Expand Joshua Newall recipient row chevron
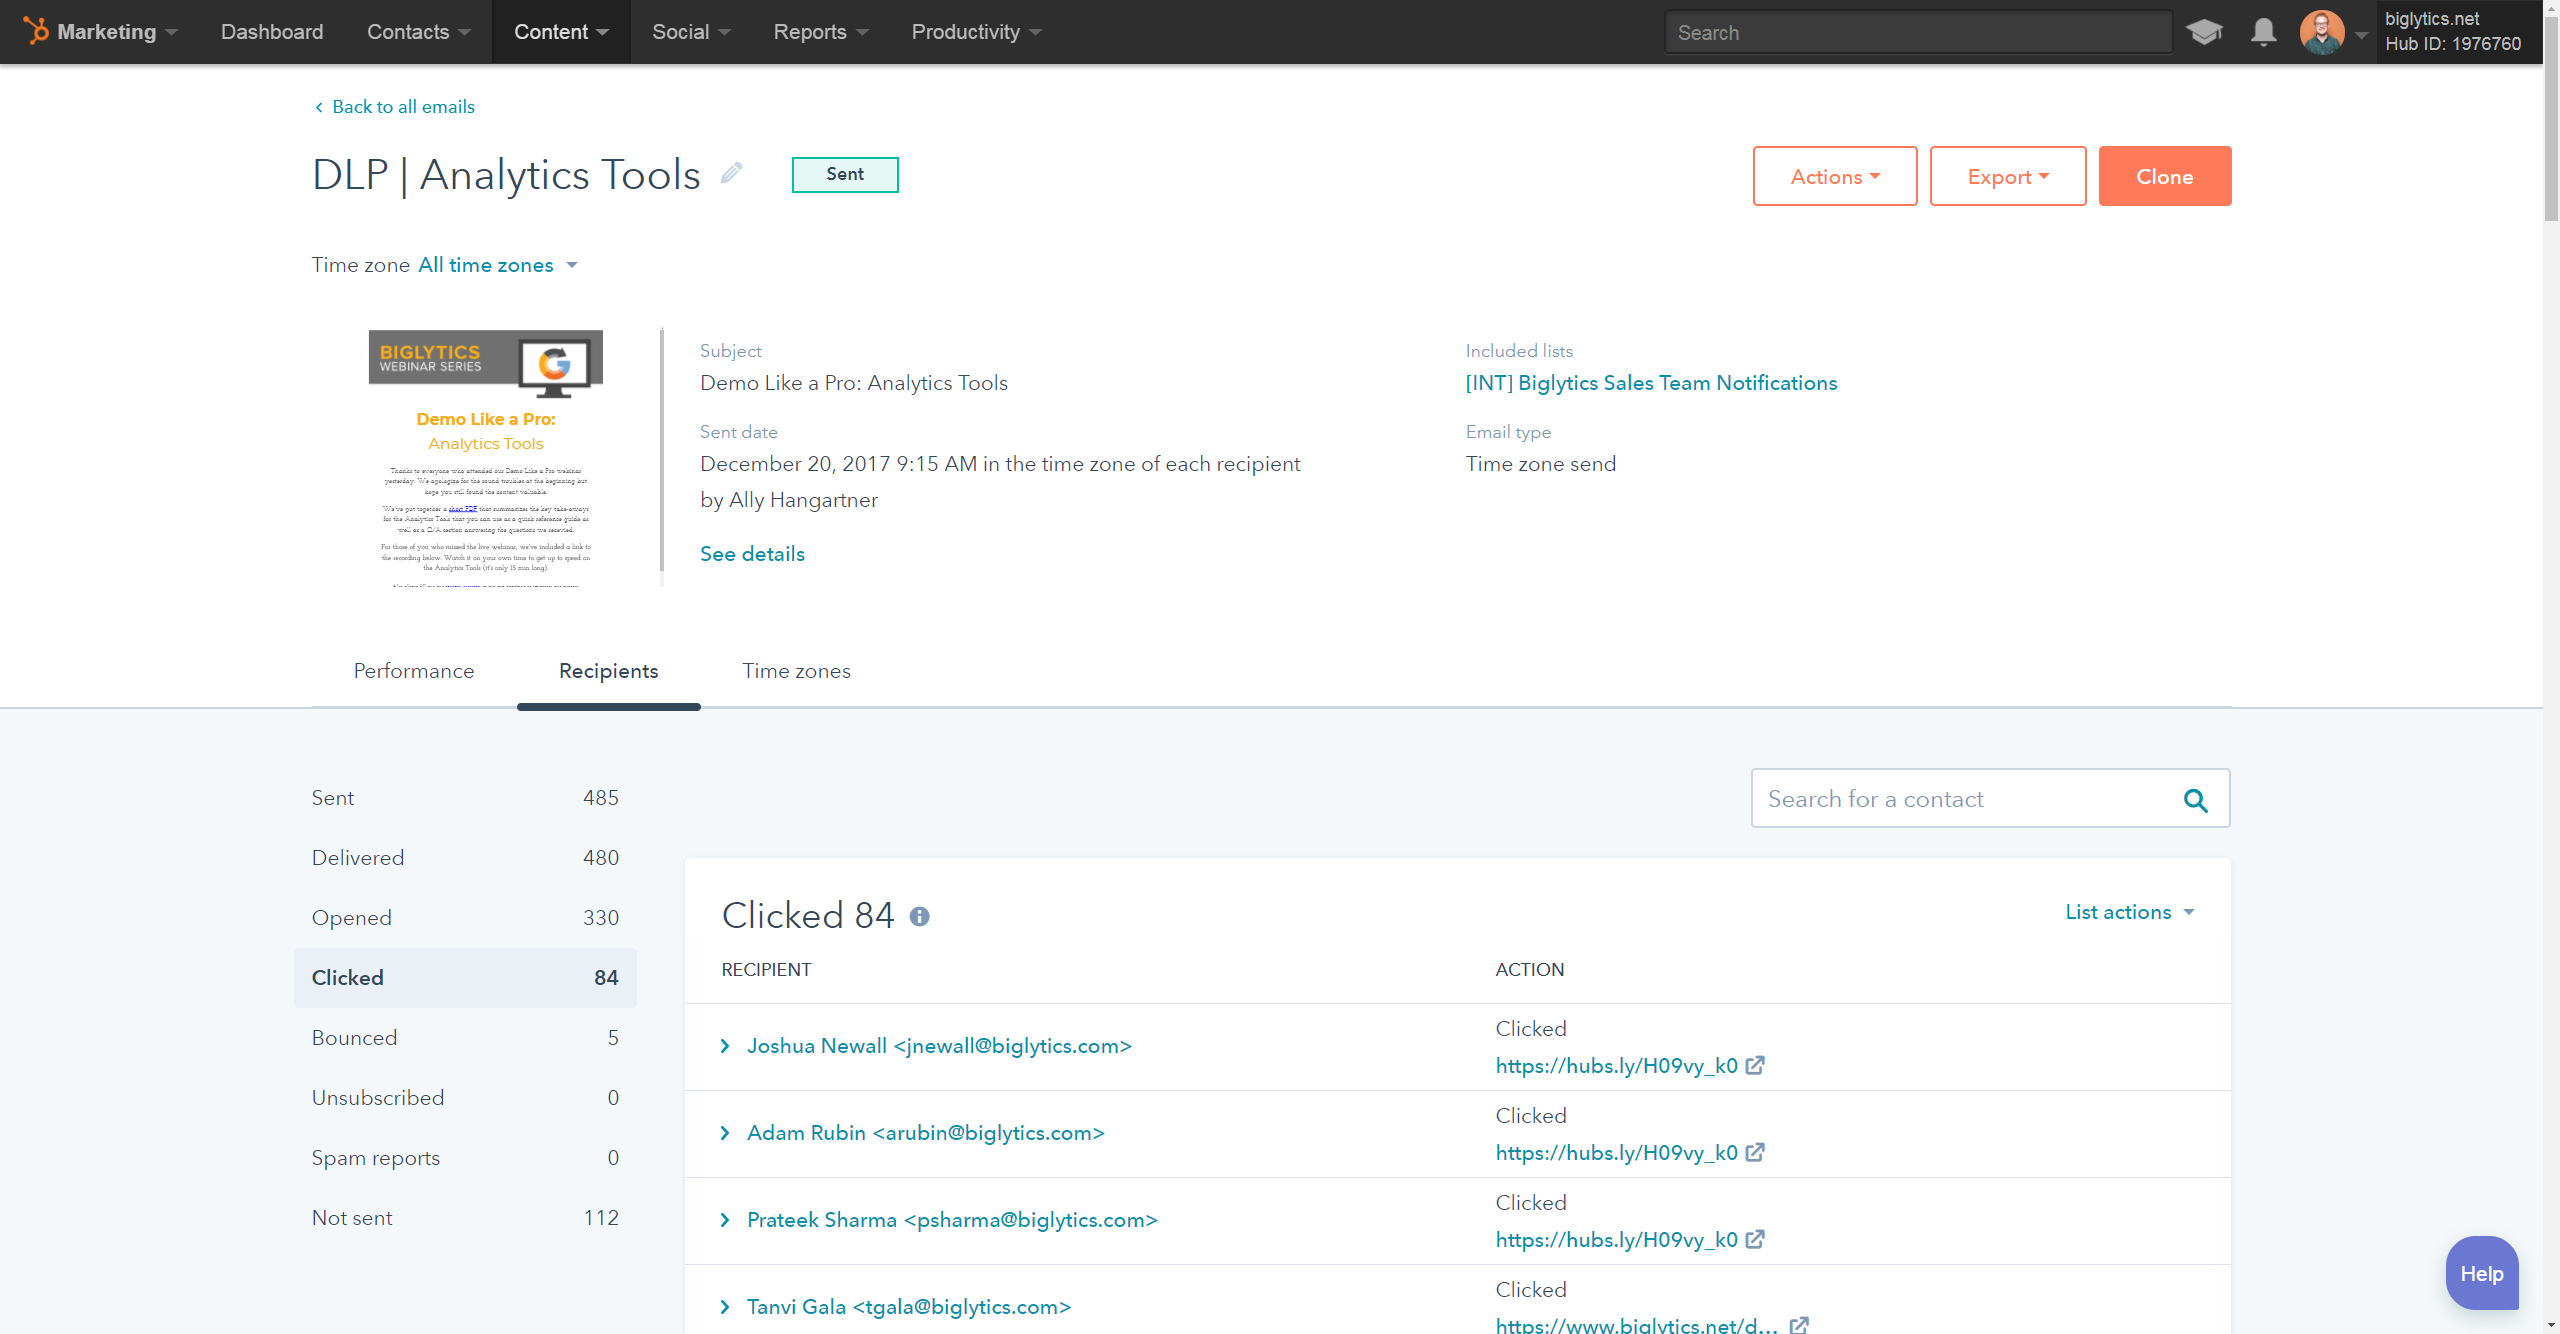This screenshot has height=1334, width=2560. (725, 1046)
